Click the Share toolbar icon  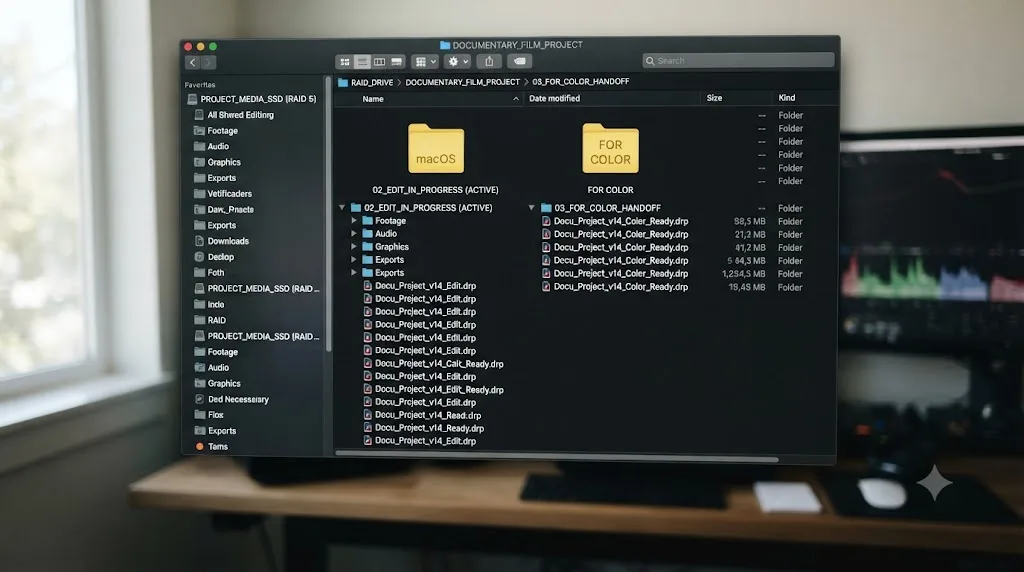[x=489, y=61]
